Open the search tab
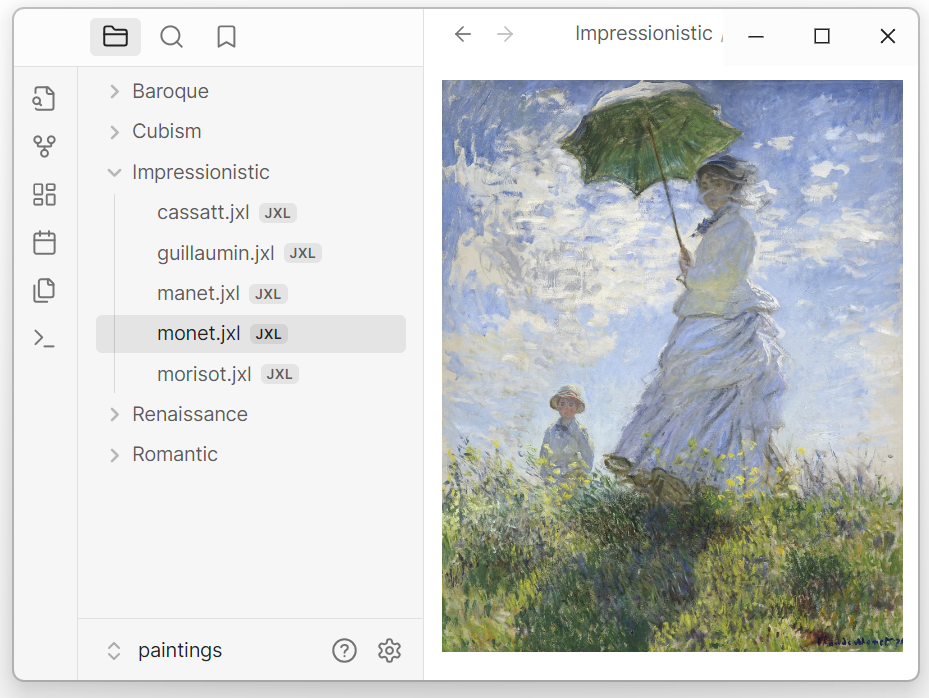The image size is (929, 698). point(171,37)
